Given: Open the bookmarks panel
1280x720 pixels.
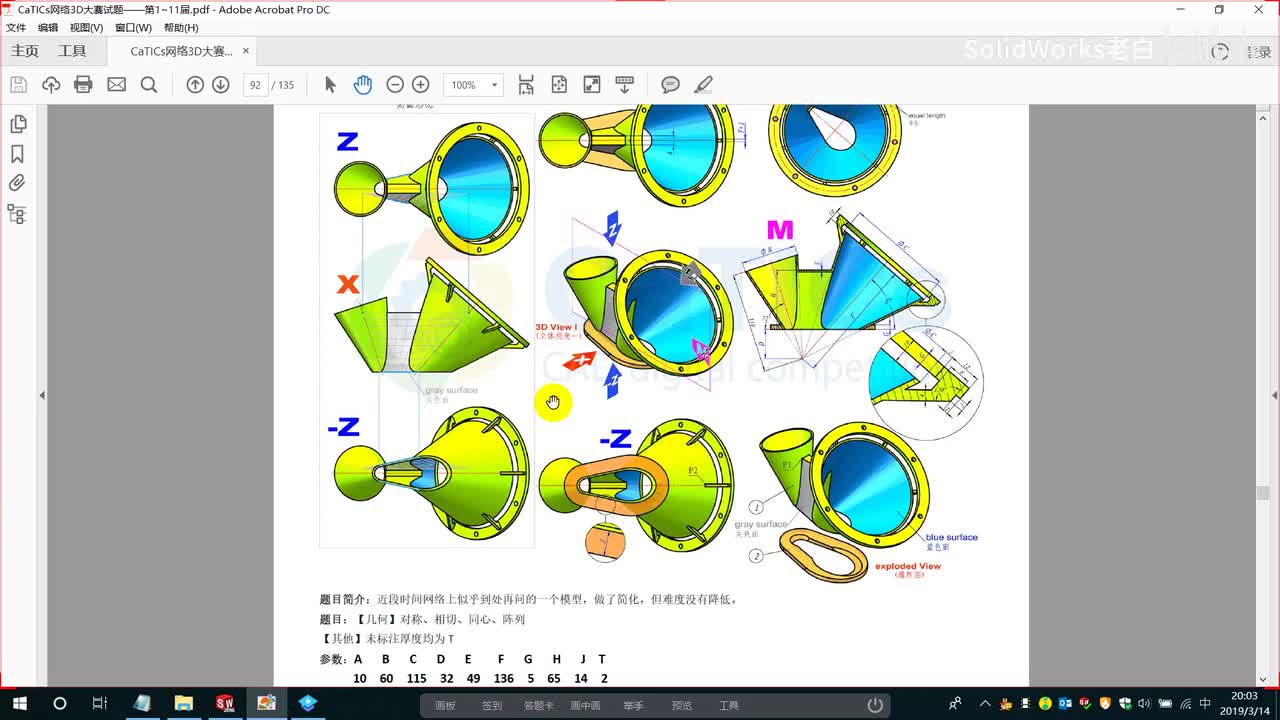Looking at the screenshot, I should [17, 154].
